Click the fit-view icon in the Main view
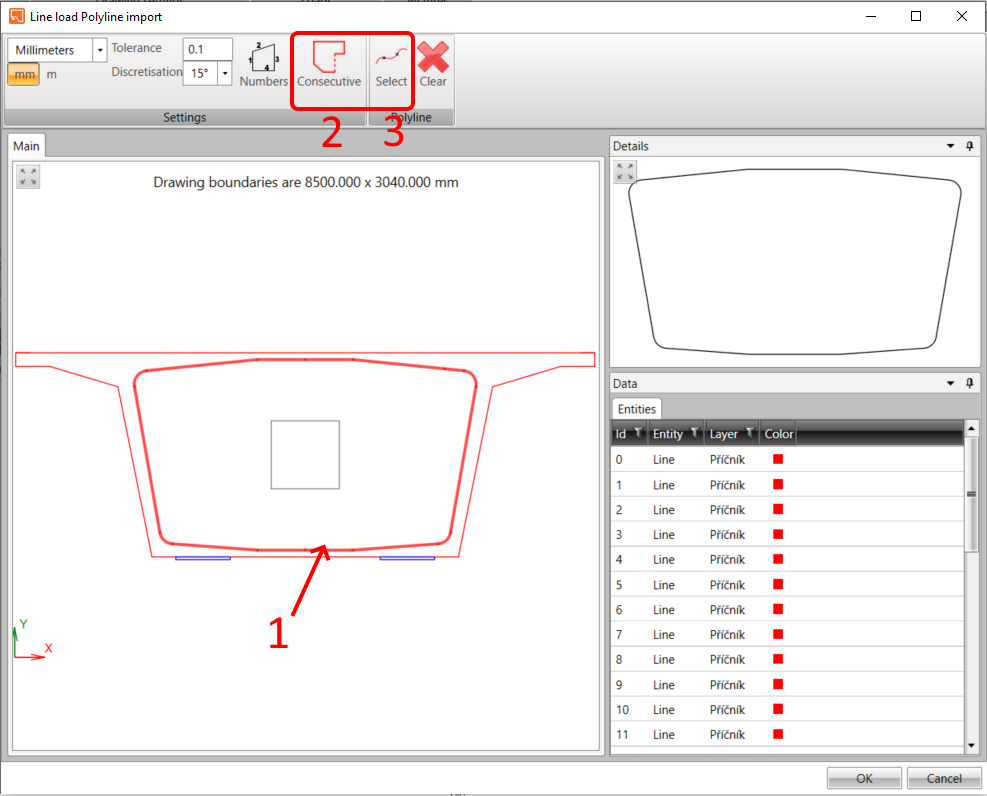This screenshot has width=987, height=796. pyautogui.click(x=27, y=176)
